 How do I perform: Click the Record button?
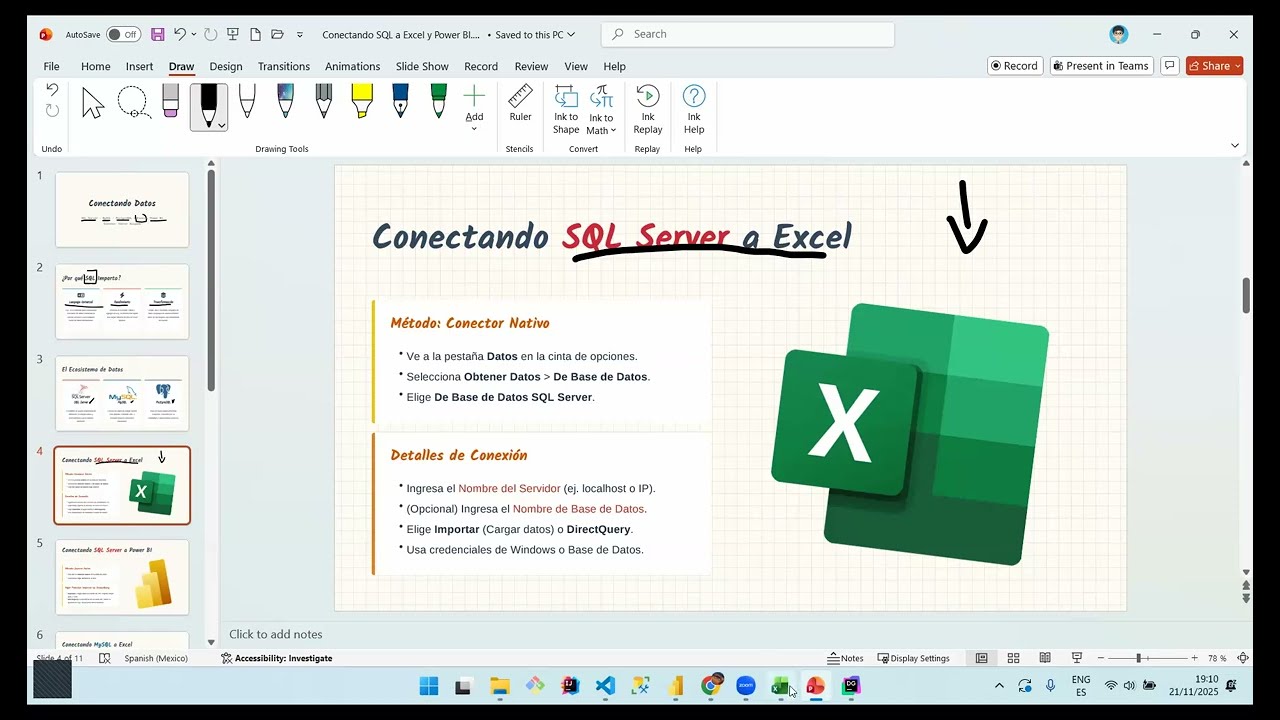coord(1015,66)
